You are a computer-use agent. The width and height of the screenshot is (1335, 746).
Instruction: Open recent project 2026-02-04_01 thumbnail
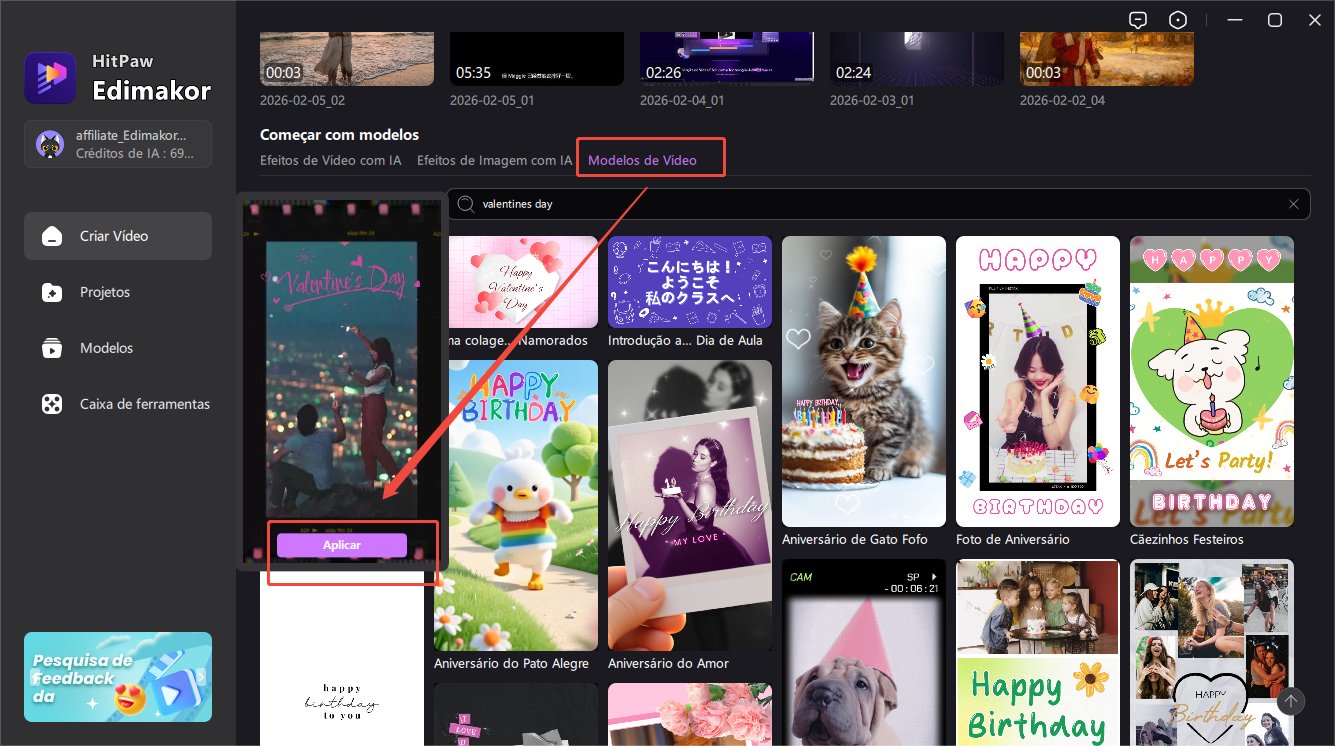point(726,58)
